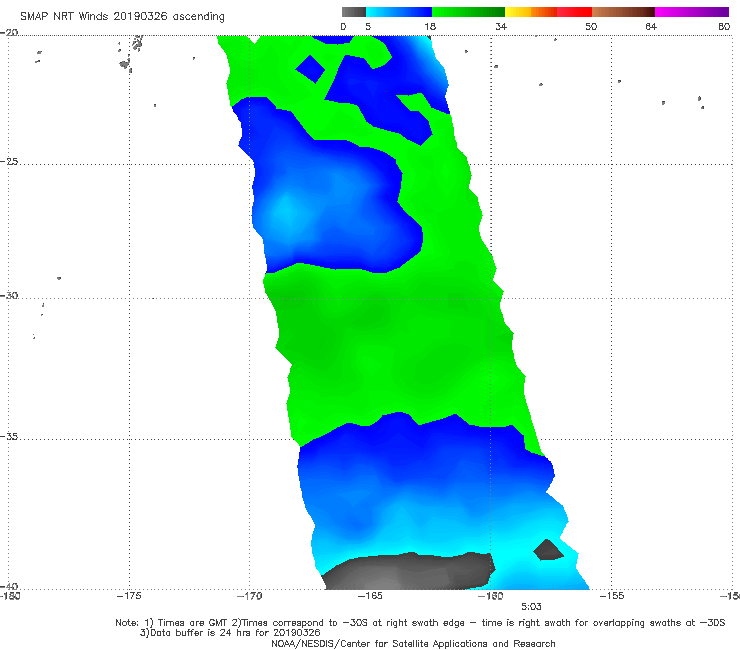Click the longitude label '-155'
Image resolution: width=740 pixels, height=650 pixels.
pos(612,596)
